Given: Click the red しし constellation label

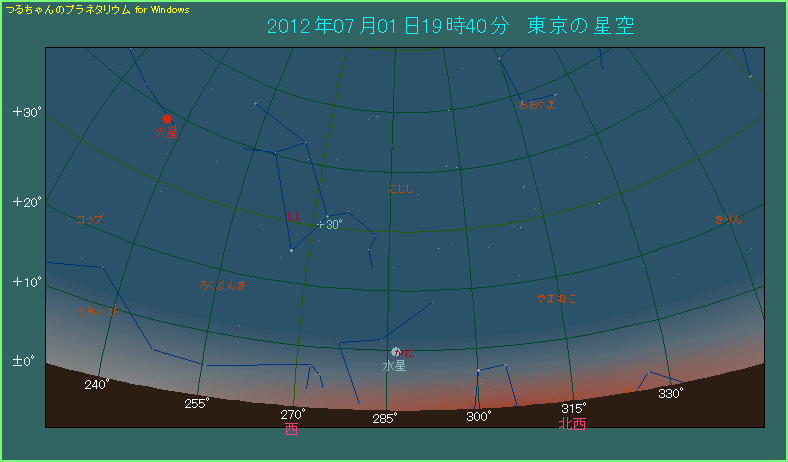Looking at the screenshot, I should (x=293, y=216).
